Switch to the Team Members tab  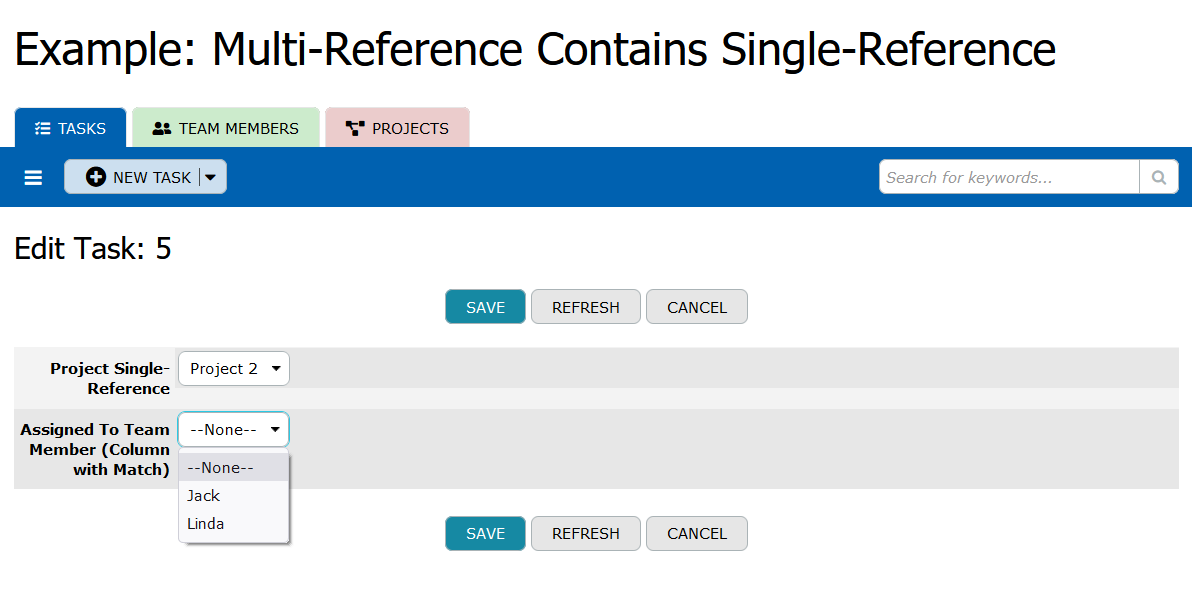226,128
